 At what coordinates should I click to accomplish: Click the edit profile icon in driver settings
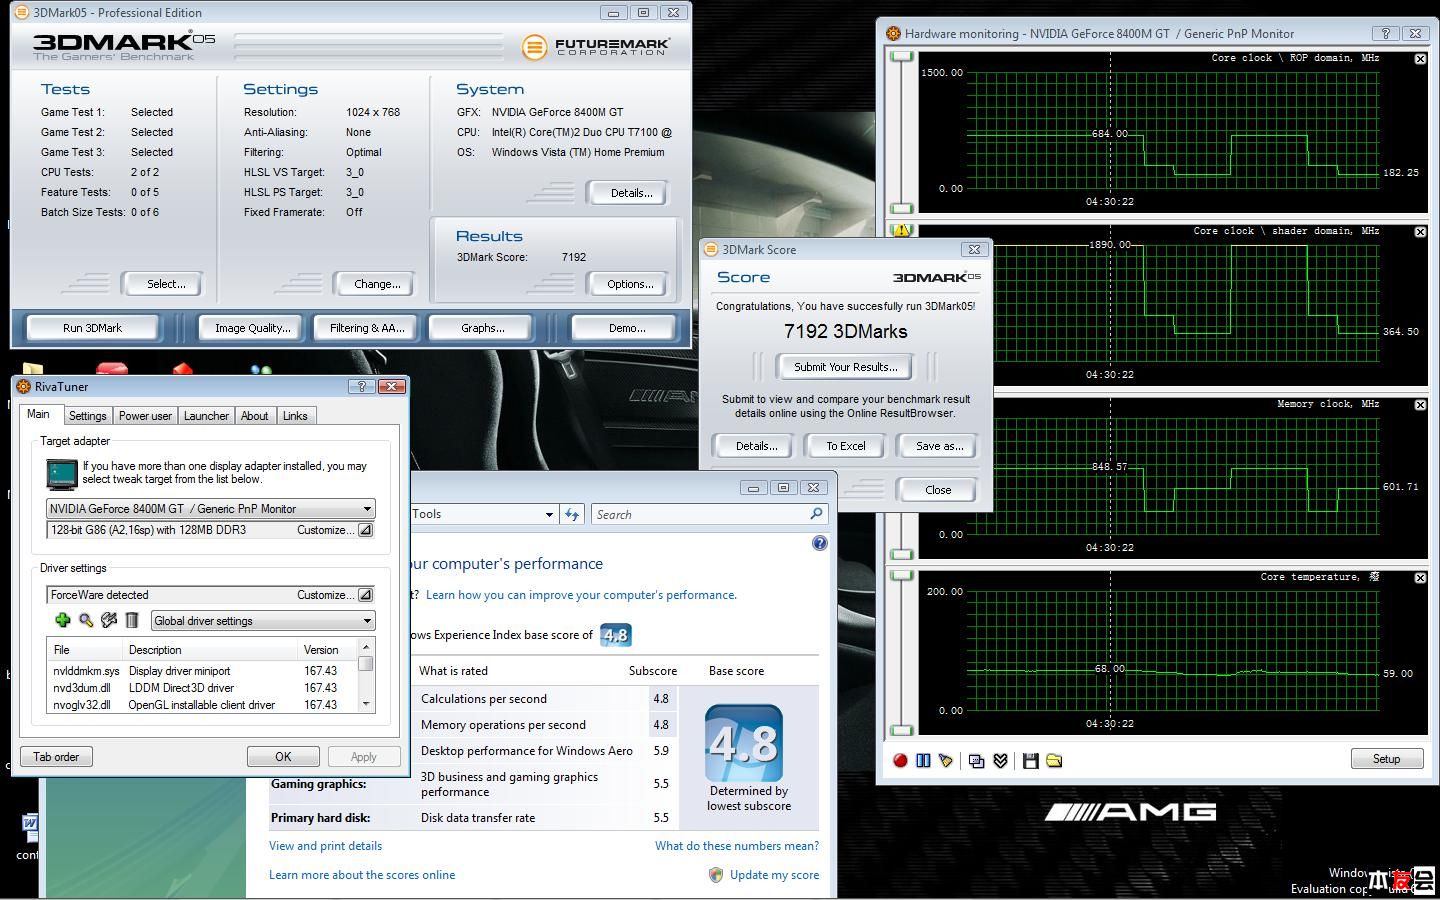coord(109,620)
